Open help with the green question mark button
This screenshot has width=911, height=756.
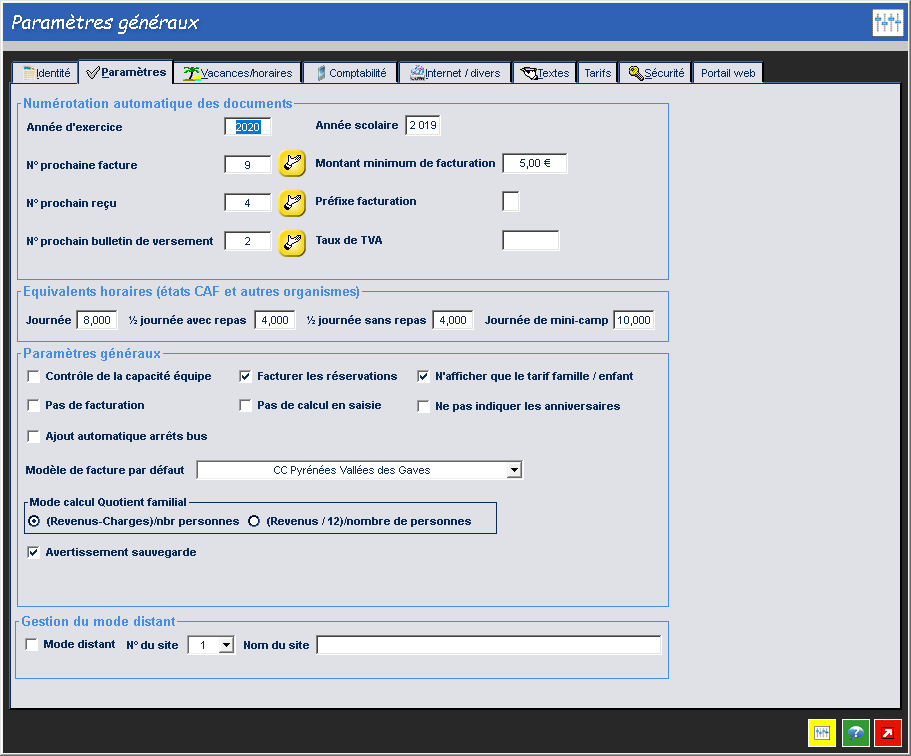pos(855,733)
